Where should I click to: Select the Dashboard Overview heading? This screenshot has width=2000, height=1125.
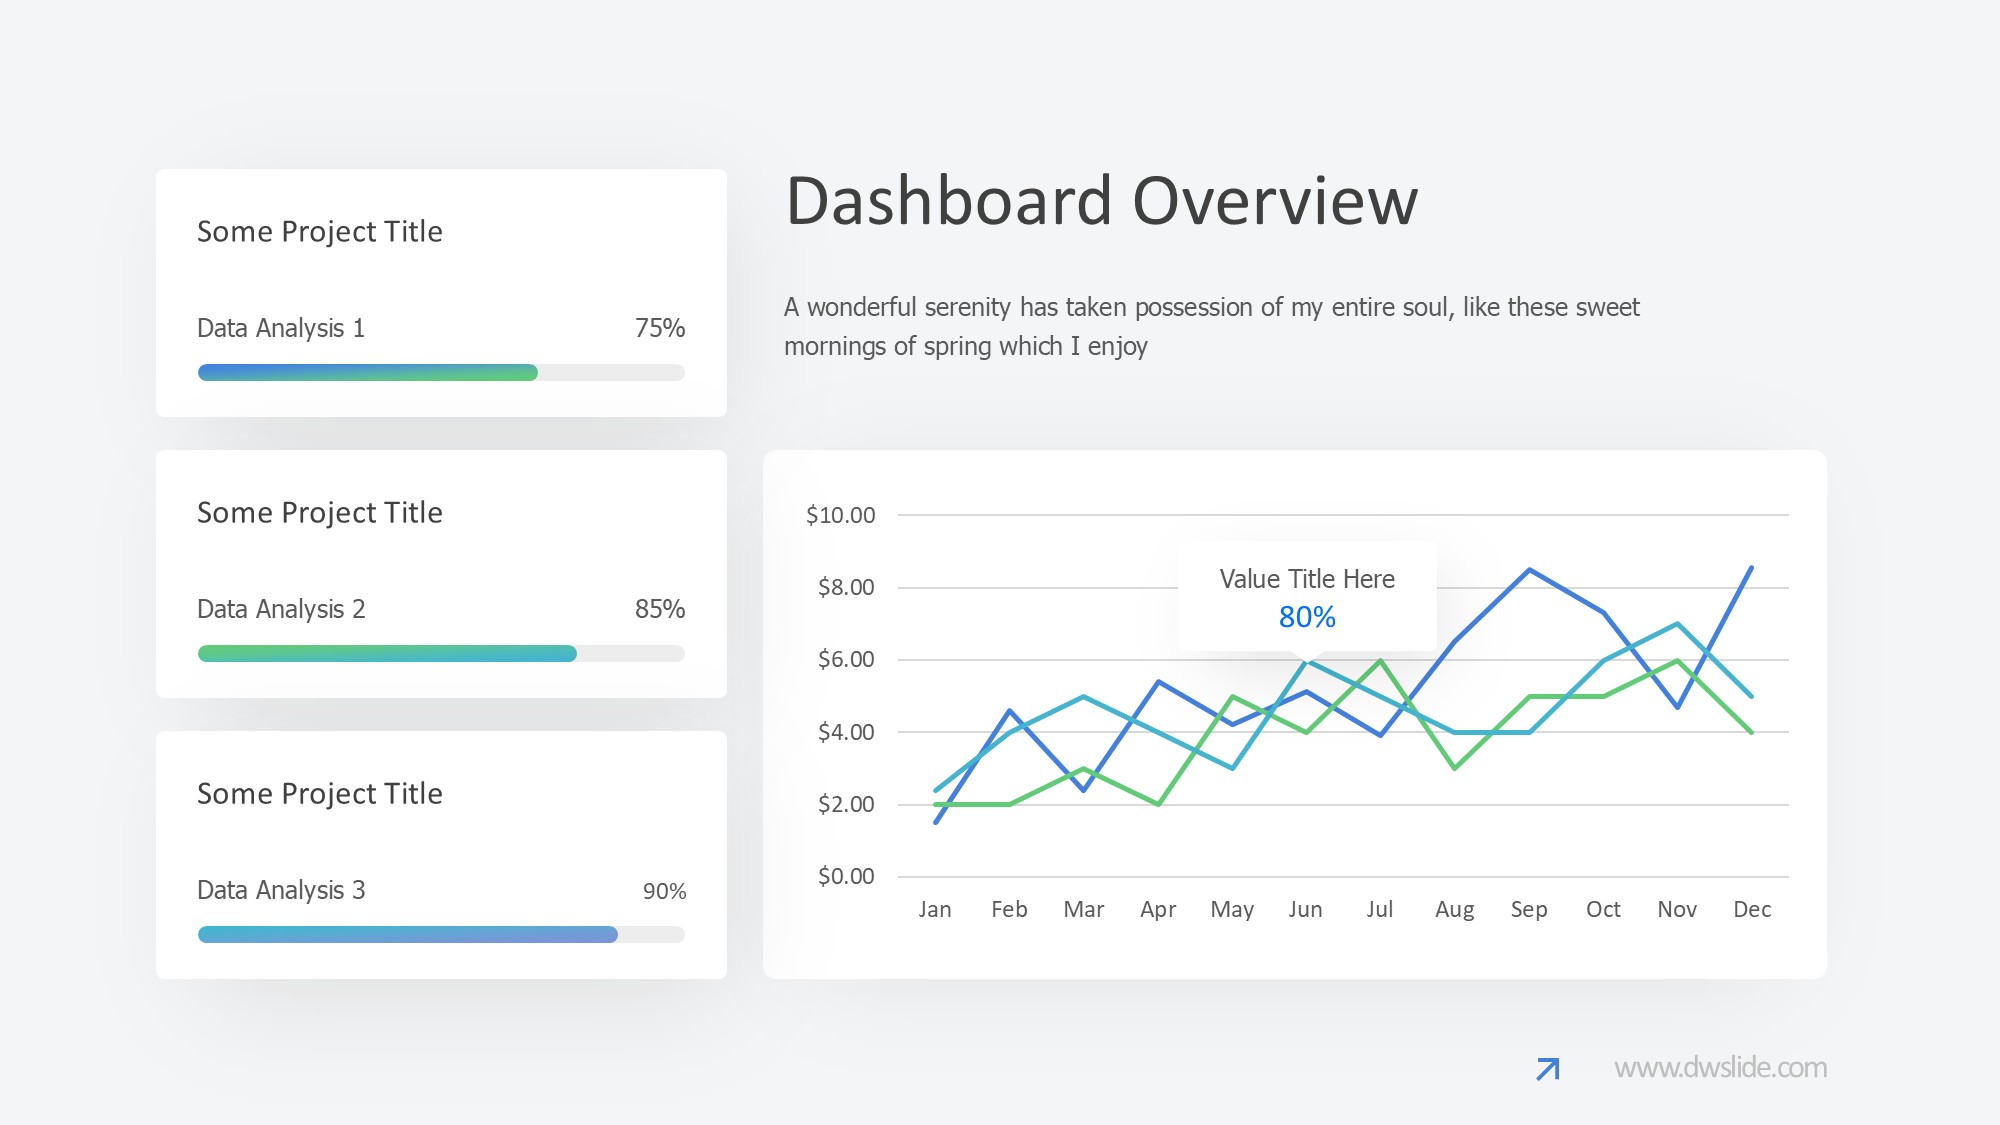pyautogui.click(x=1101, y=201)
